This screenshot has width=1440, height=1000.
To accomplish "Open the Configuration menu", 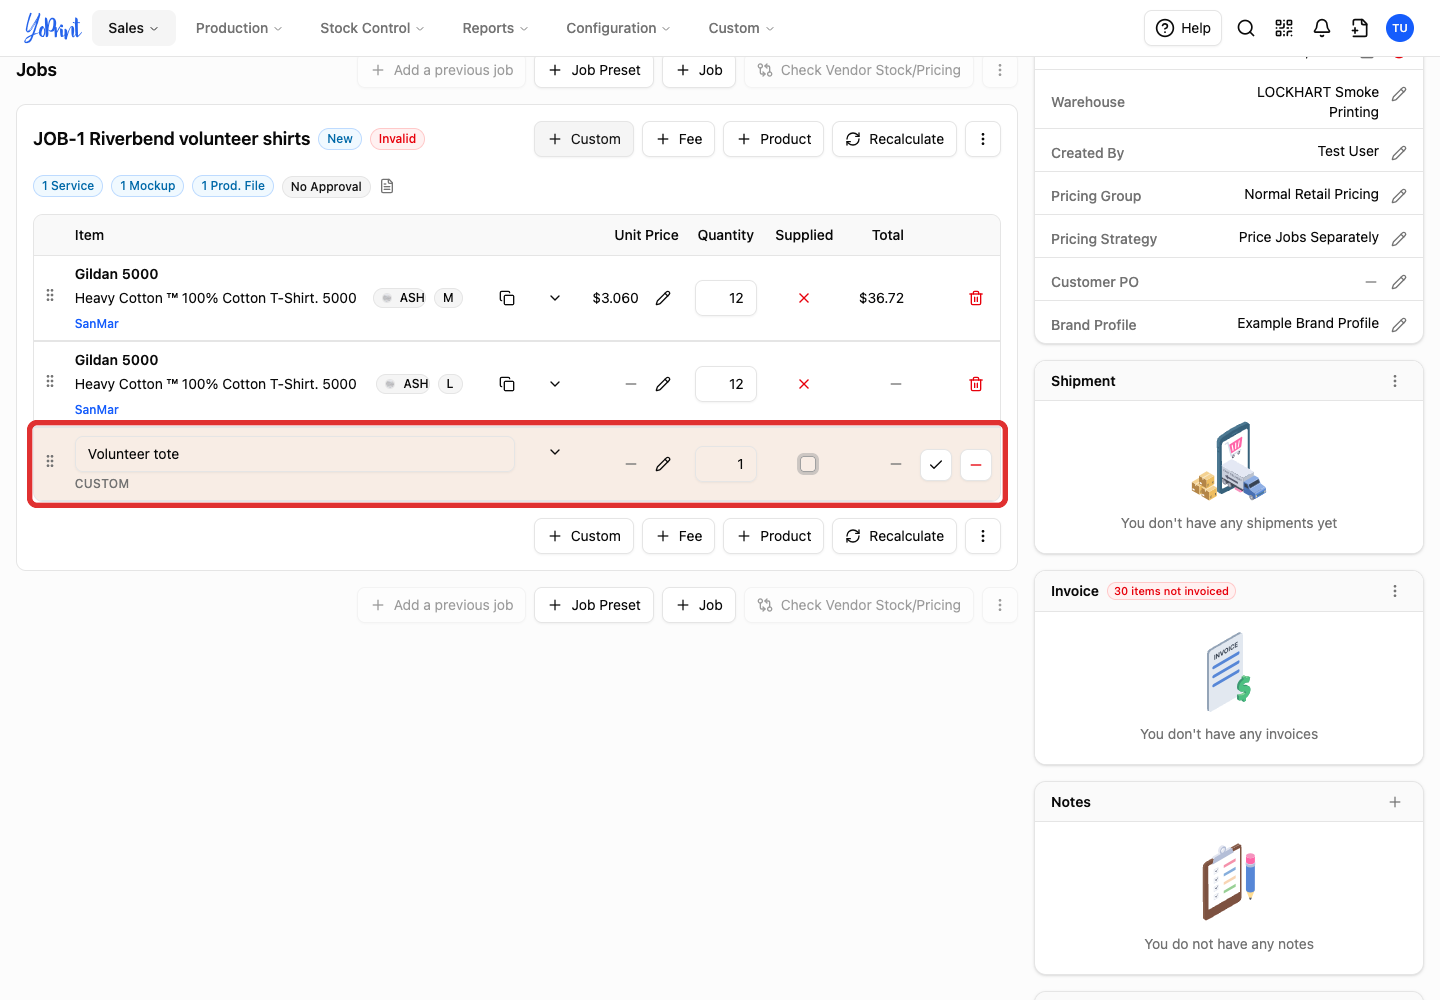I will click(x=618, y=28).
